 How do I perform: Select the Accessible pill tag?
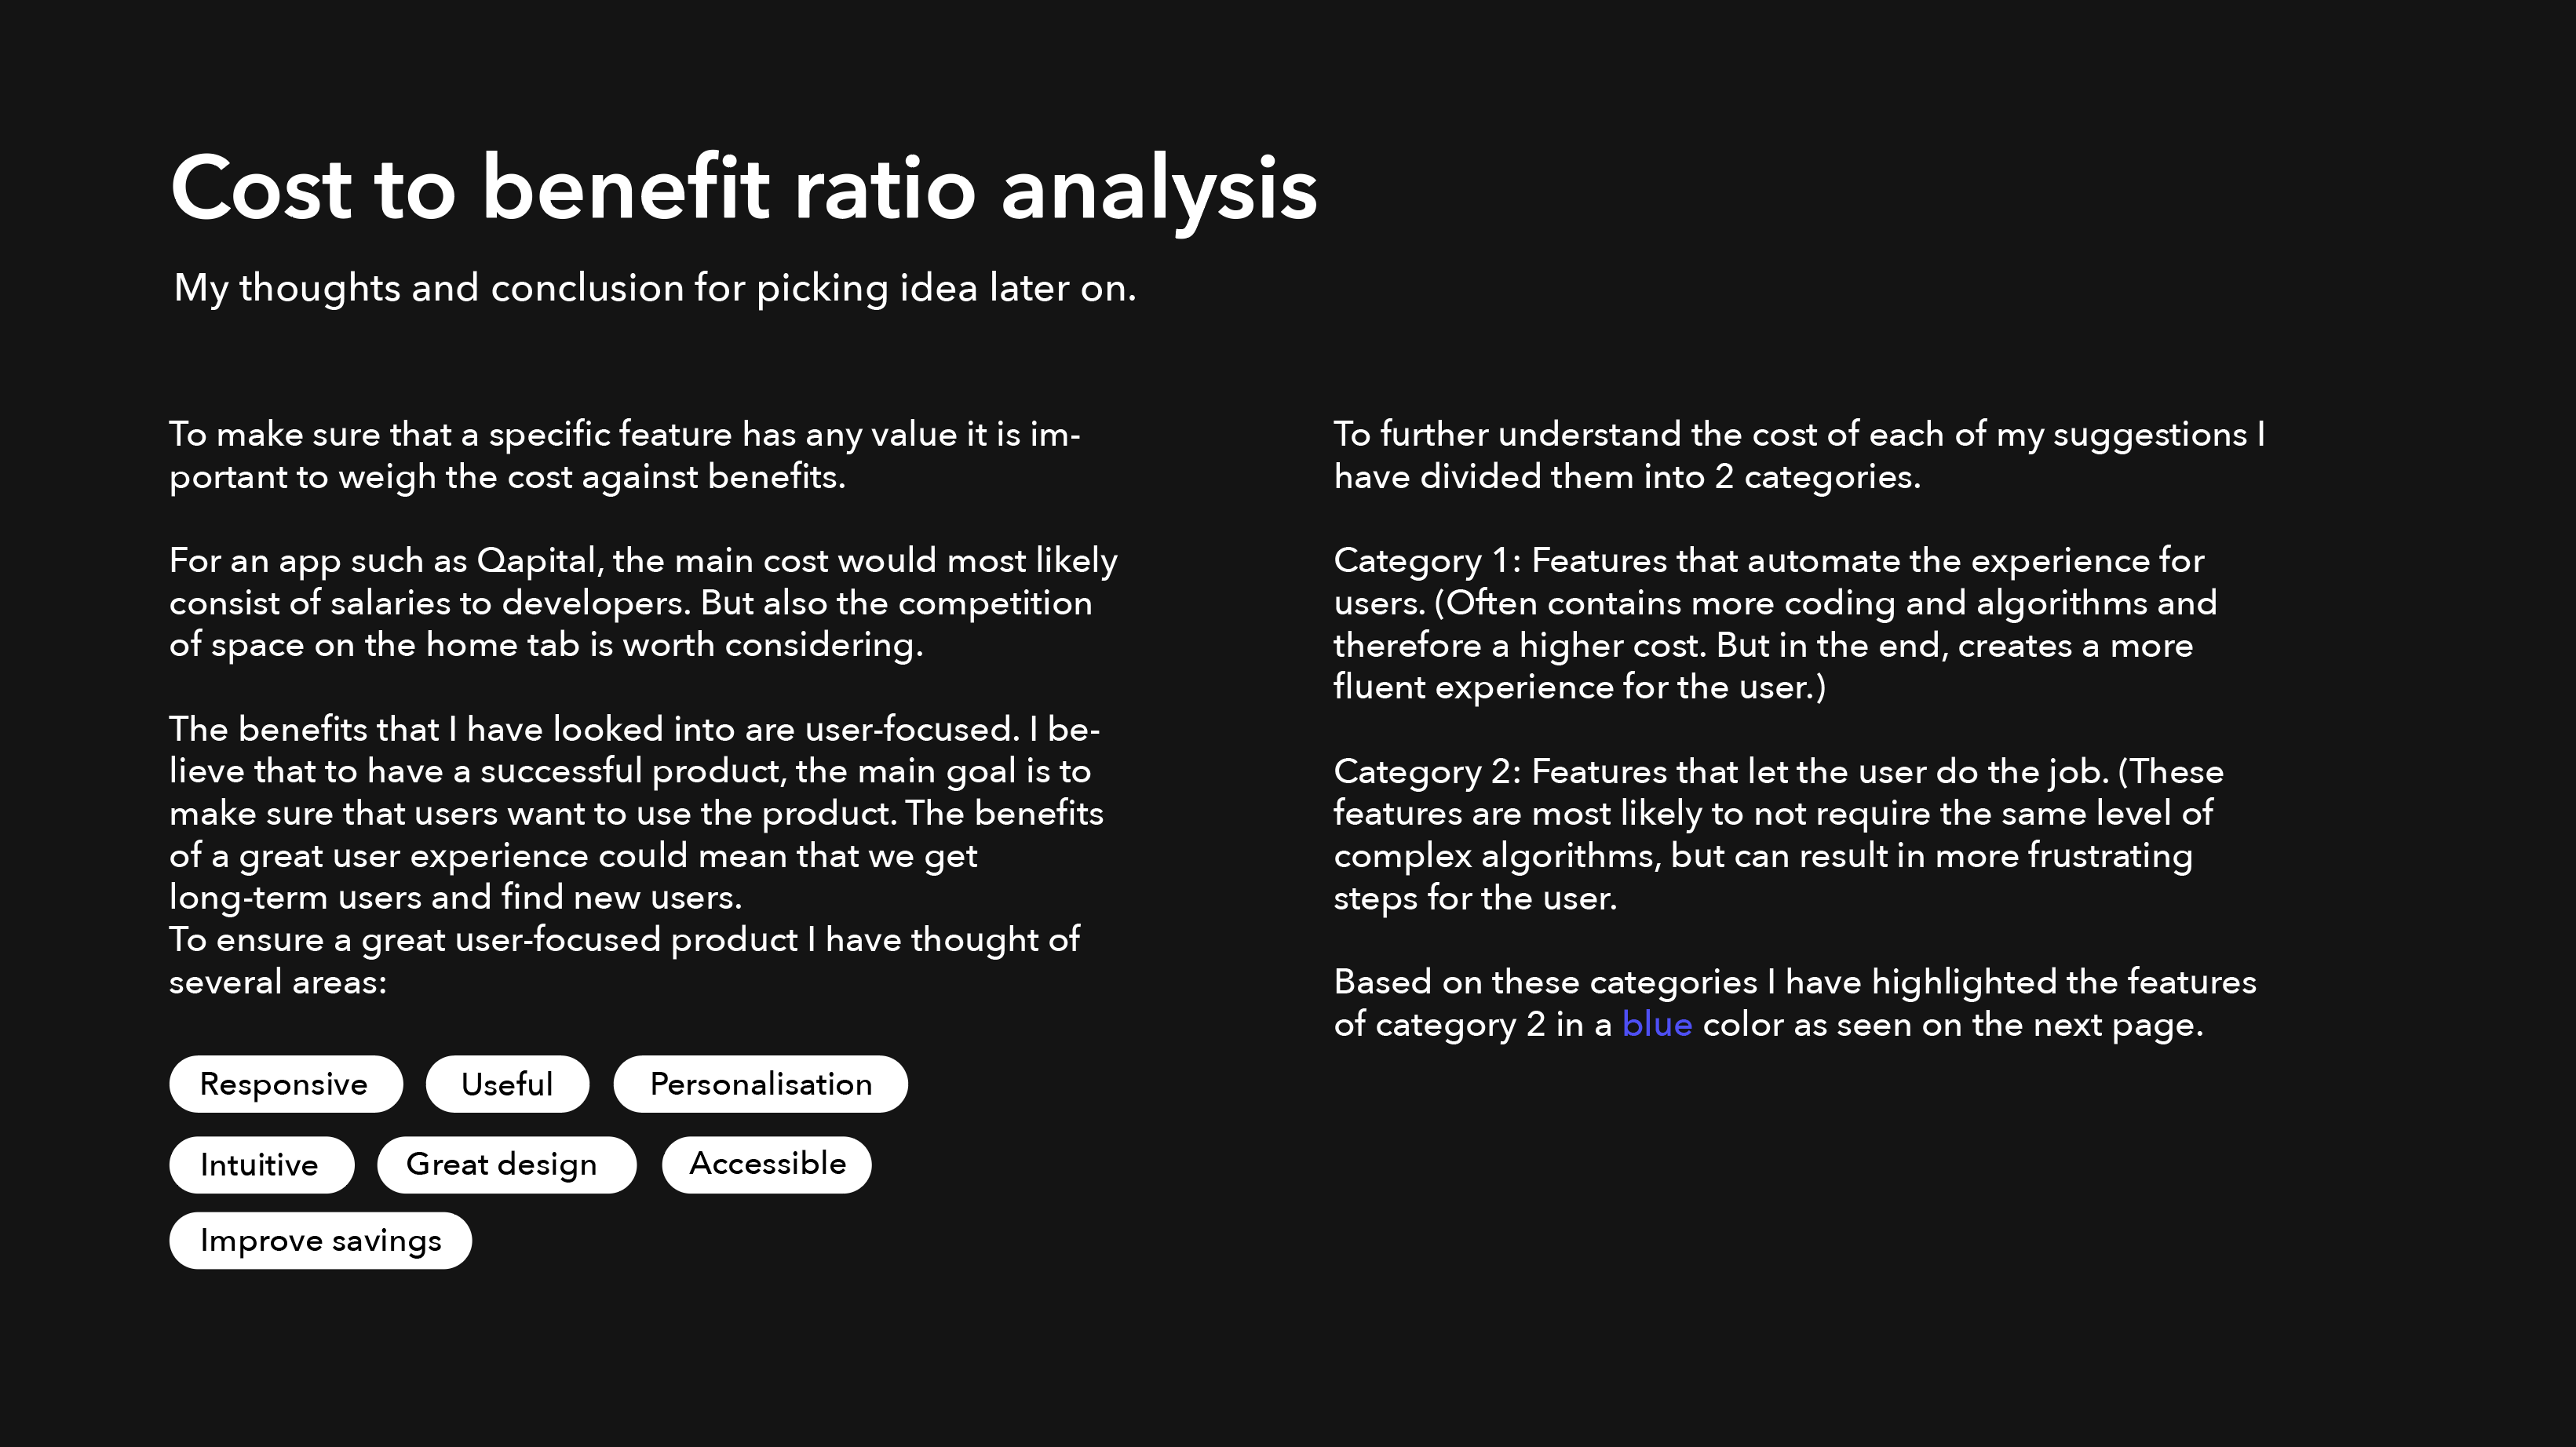pyautogui.click(x=767, y=1165)
